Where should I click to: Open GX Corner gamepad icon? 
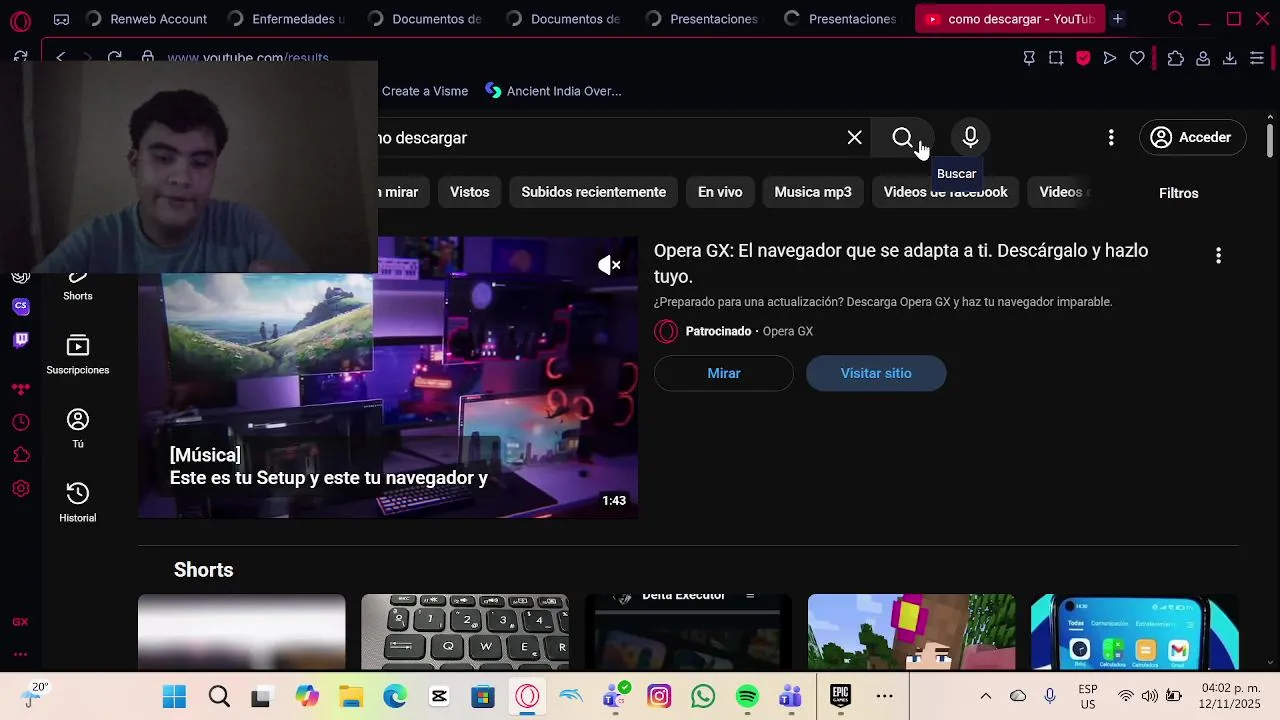coord(61,19)
